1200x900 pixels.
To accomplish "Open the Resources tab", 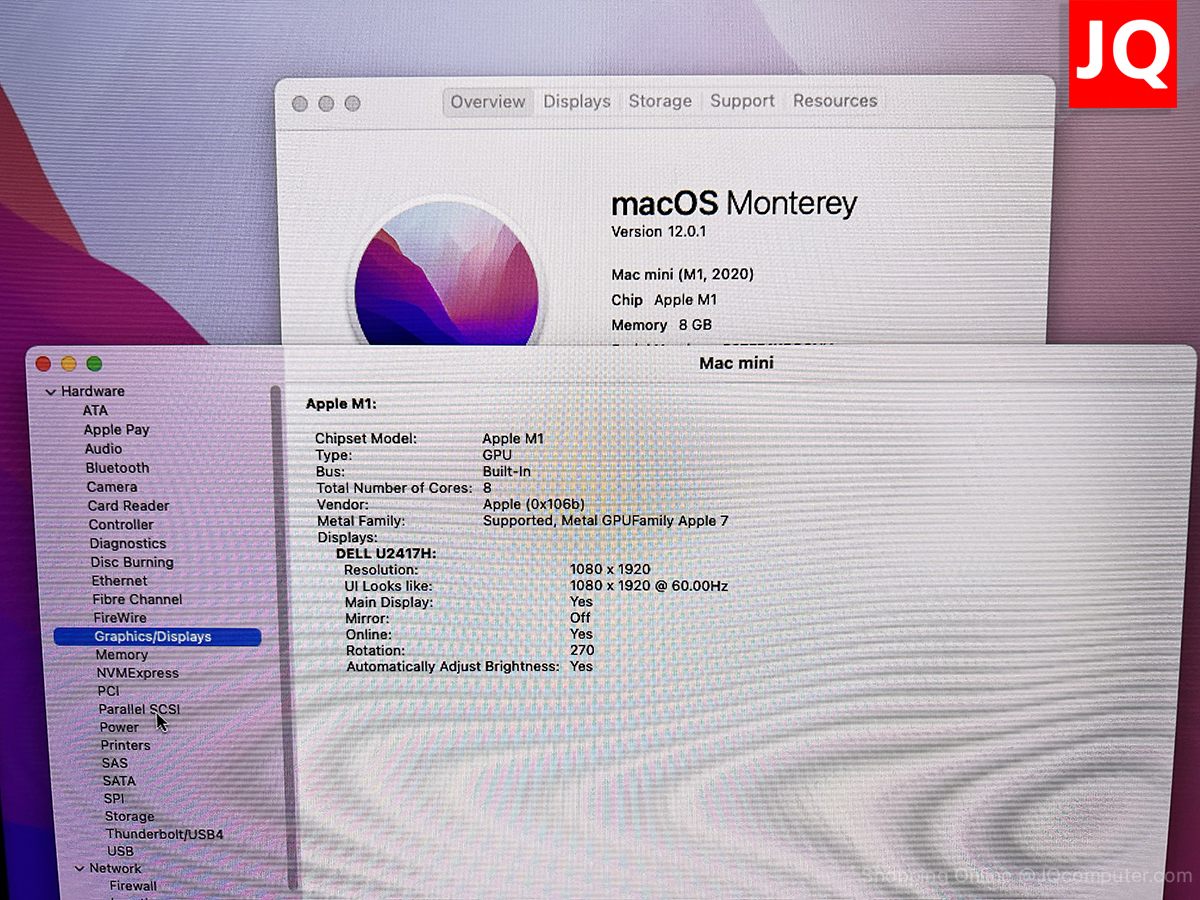I will click(835, 101).
